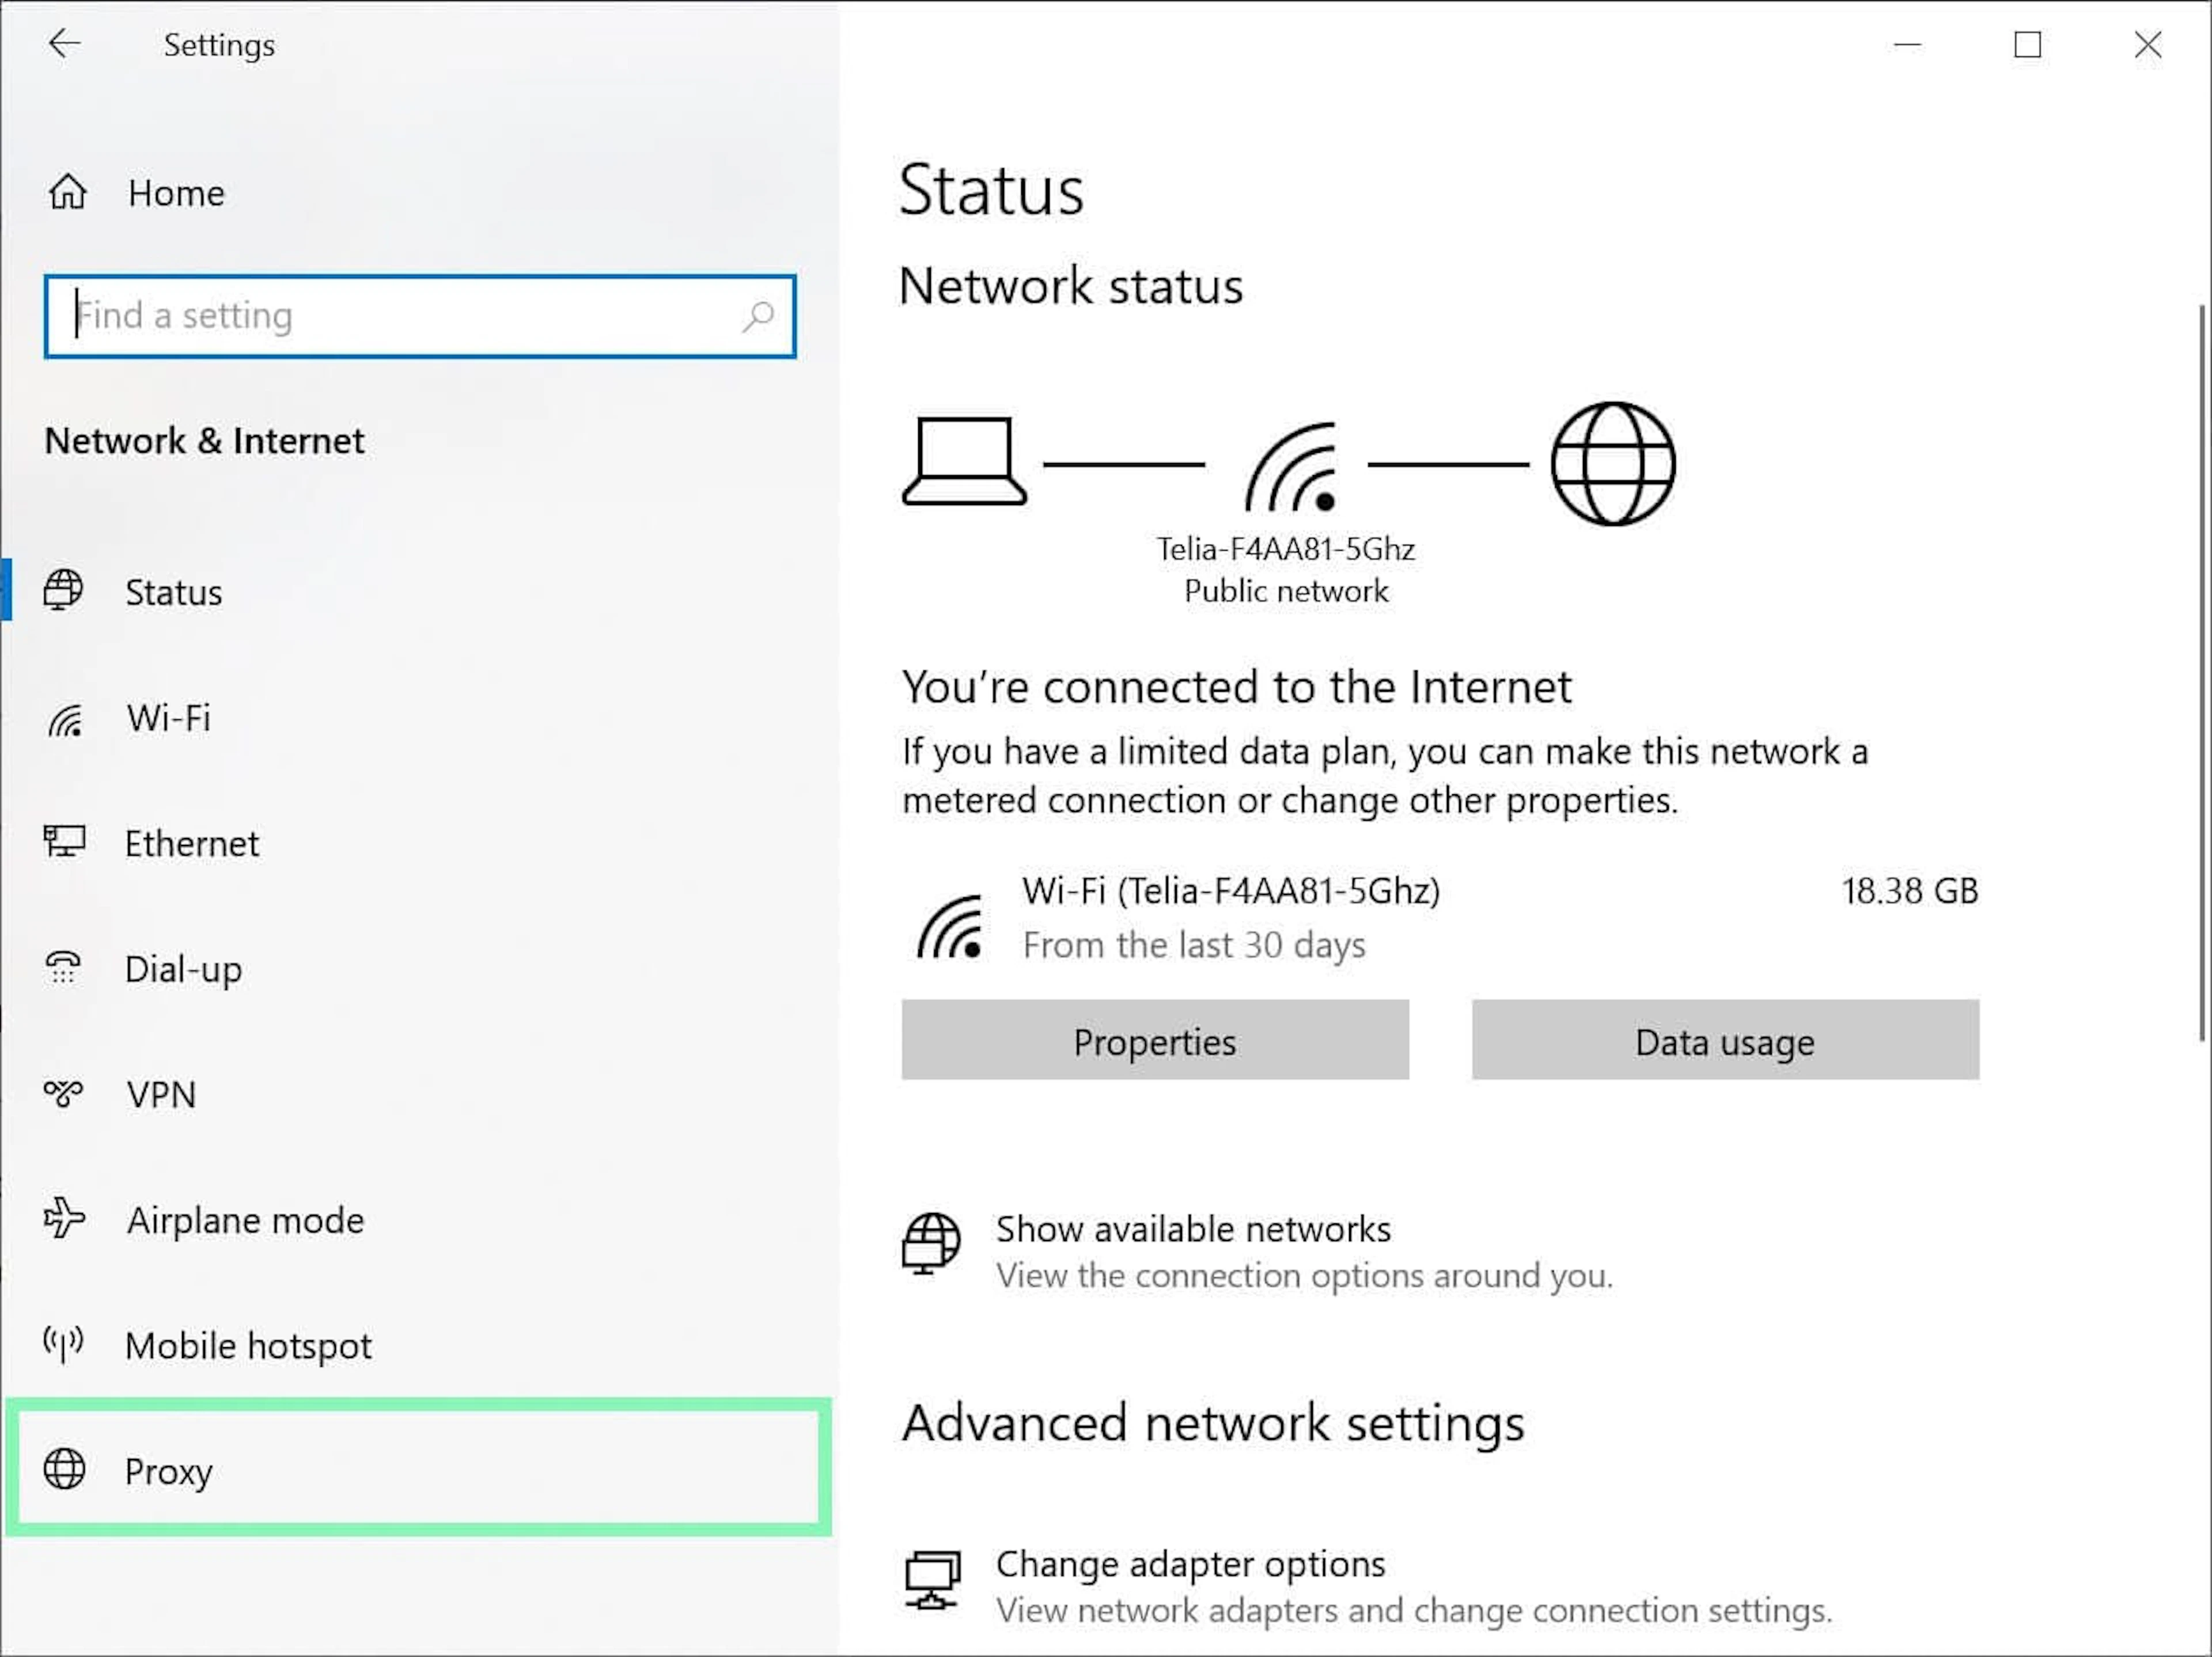Close the Settings window

click(x=2148, y=44)
